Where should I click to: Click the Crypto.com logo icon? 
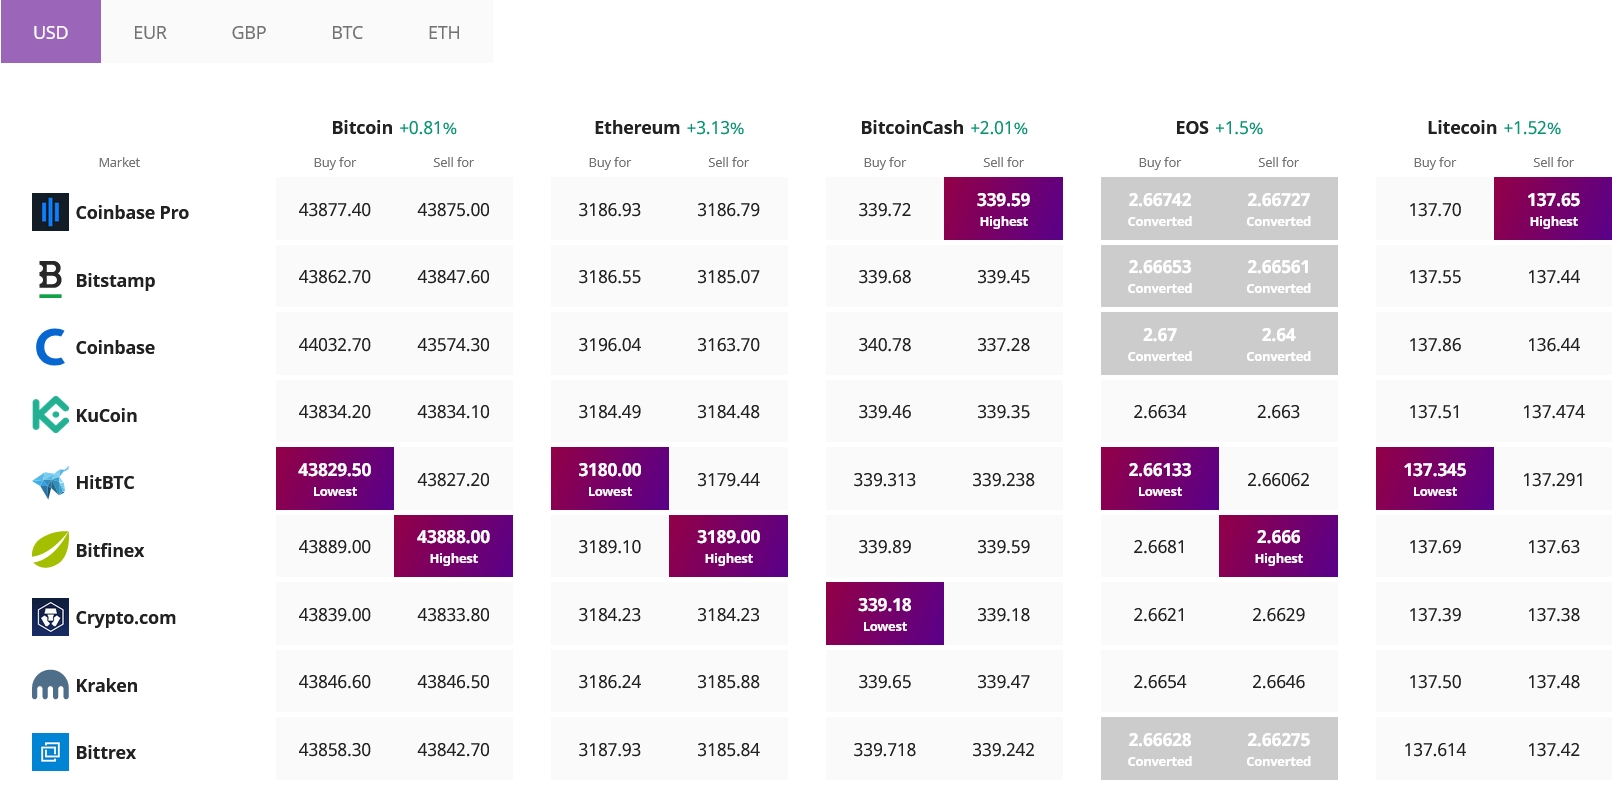tap(50, 617)
